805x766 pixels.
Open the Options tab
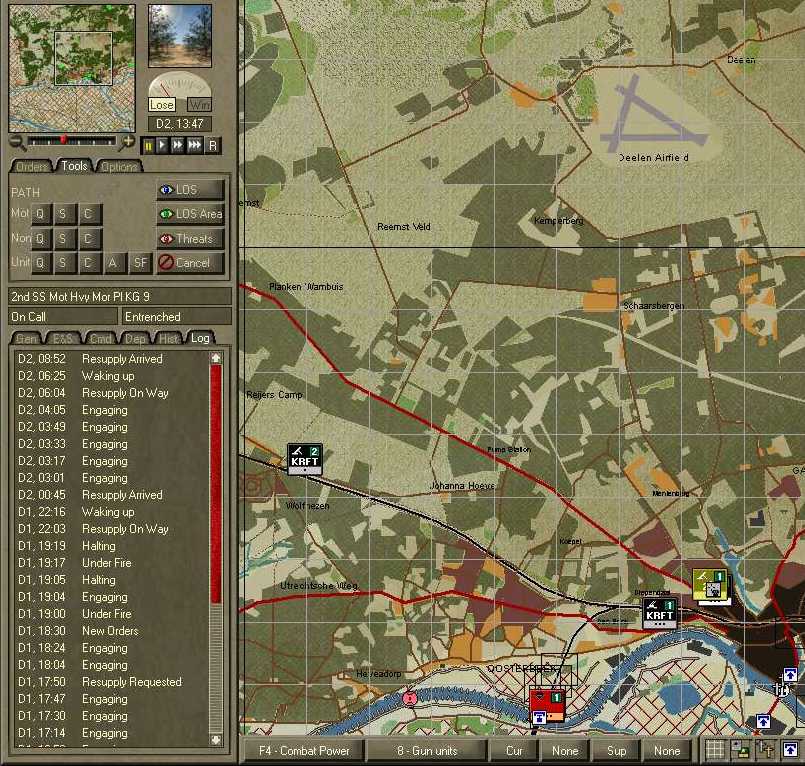119,166
